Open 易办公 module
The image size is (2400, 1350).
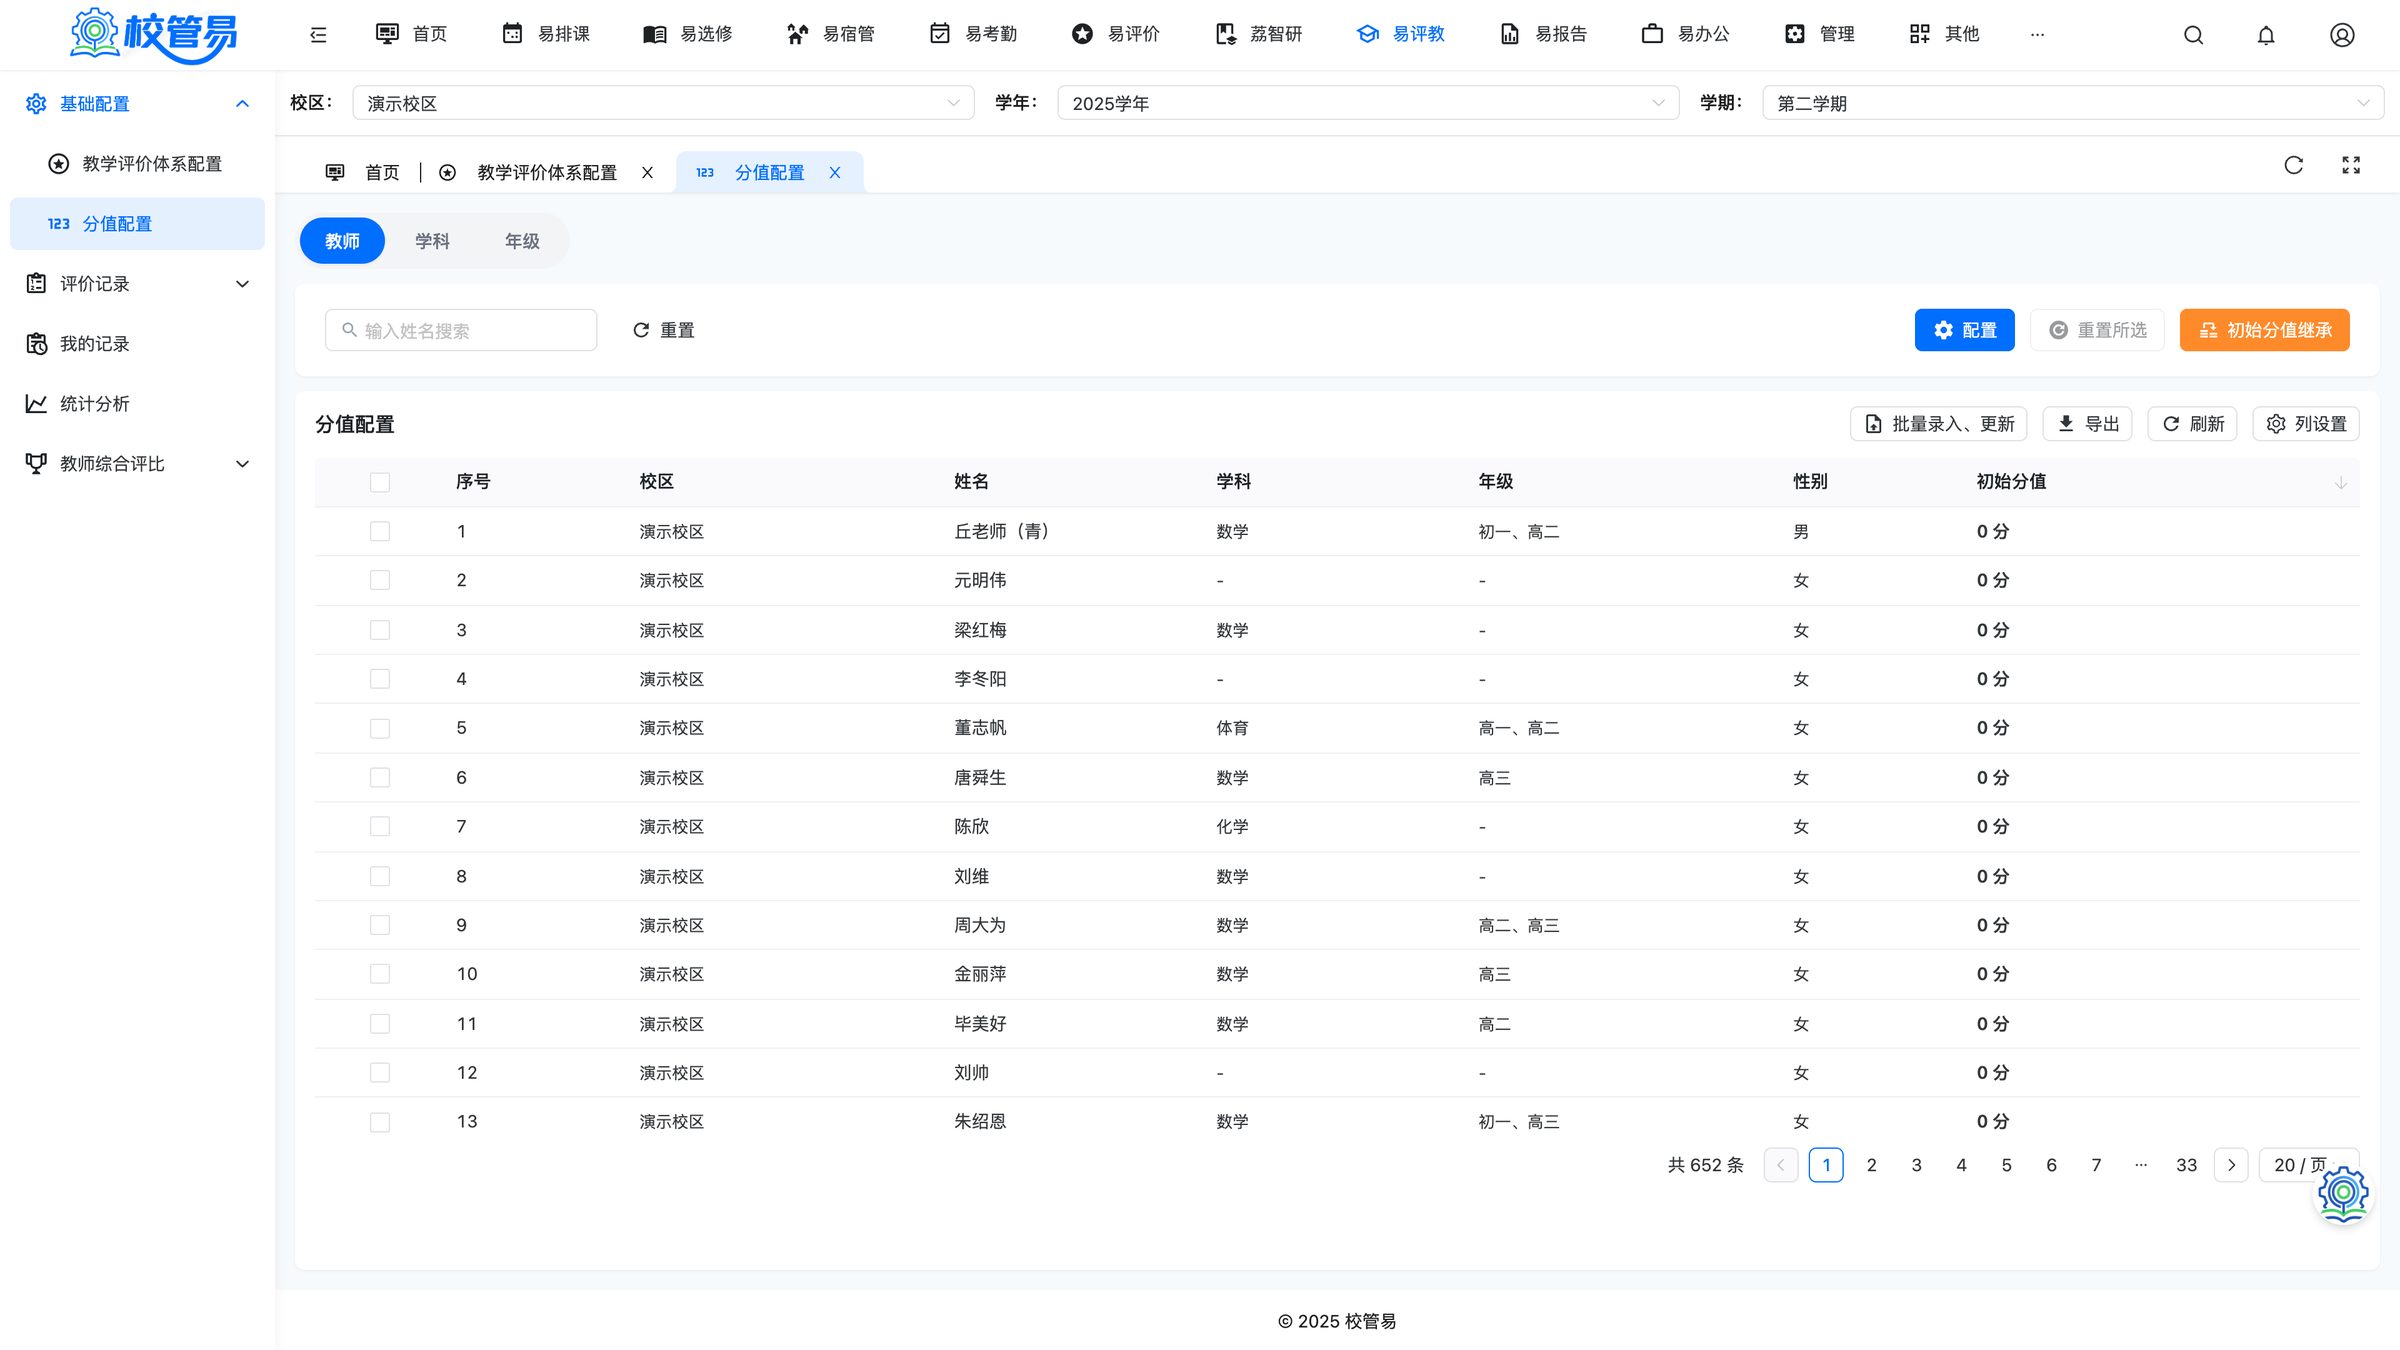pyautogui.click(x=1686, y=34)
